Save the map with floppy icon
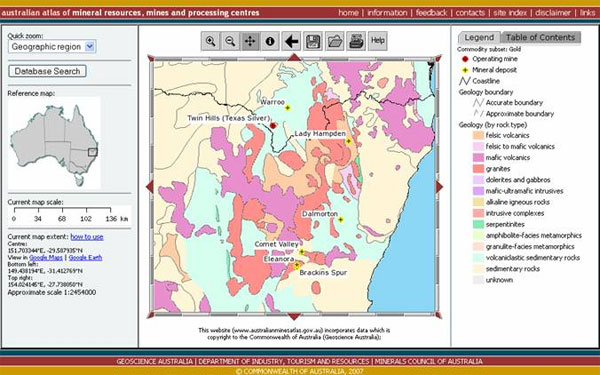The image size is (600, 375). (x=313, y=41)
